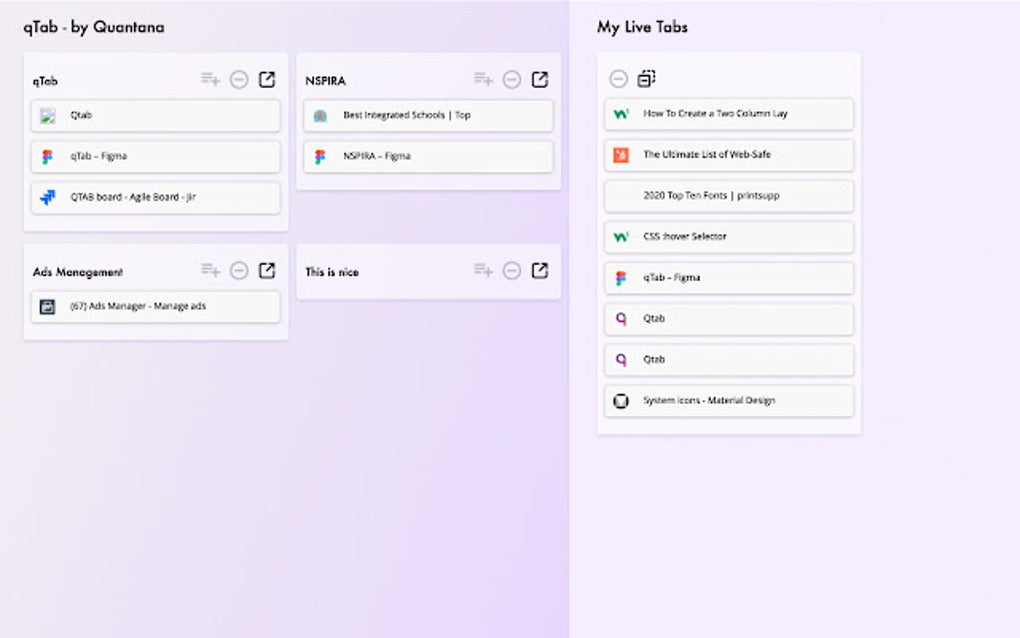Image resolution: width=1020 pixels, height=638 pixels.
Task: Click the save-all-tabs icon in My Live Tabs
Action: [x=647, y=78]
